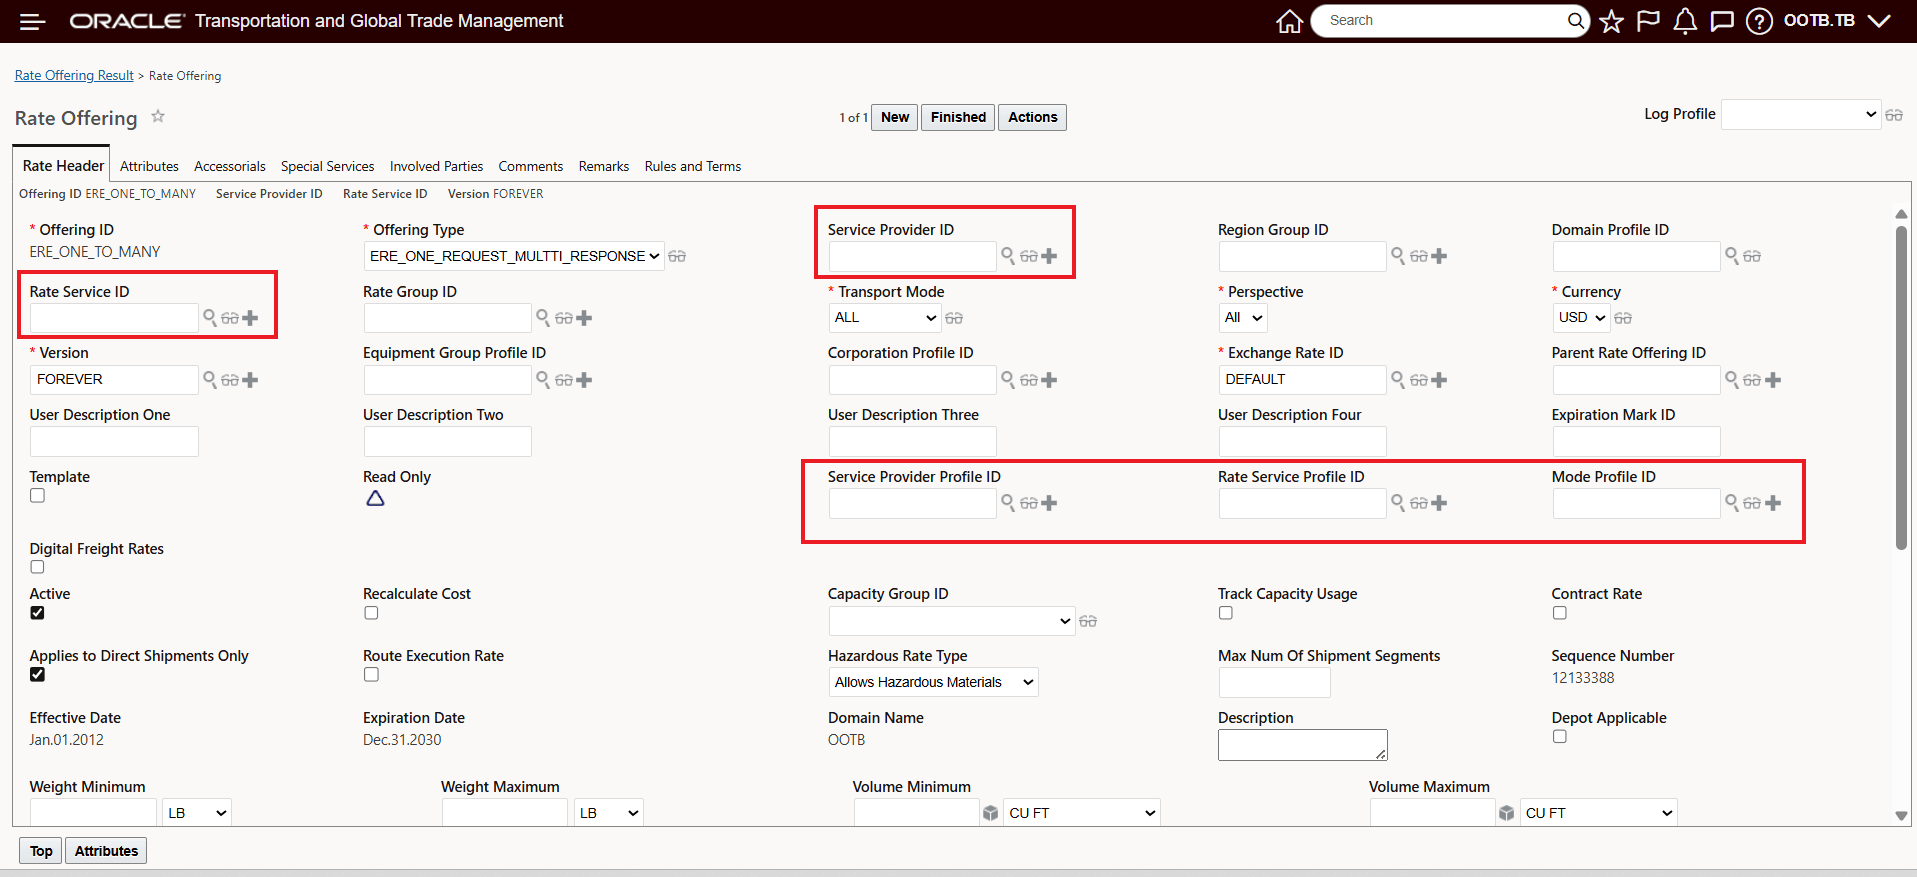This screenshot has width=1917, height=877.
Task: Click the Finished button
Action: pos(958,117)
